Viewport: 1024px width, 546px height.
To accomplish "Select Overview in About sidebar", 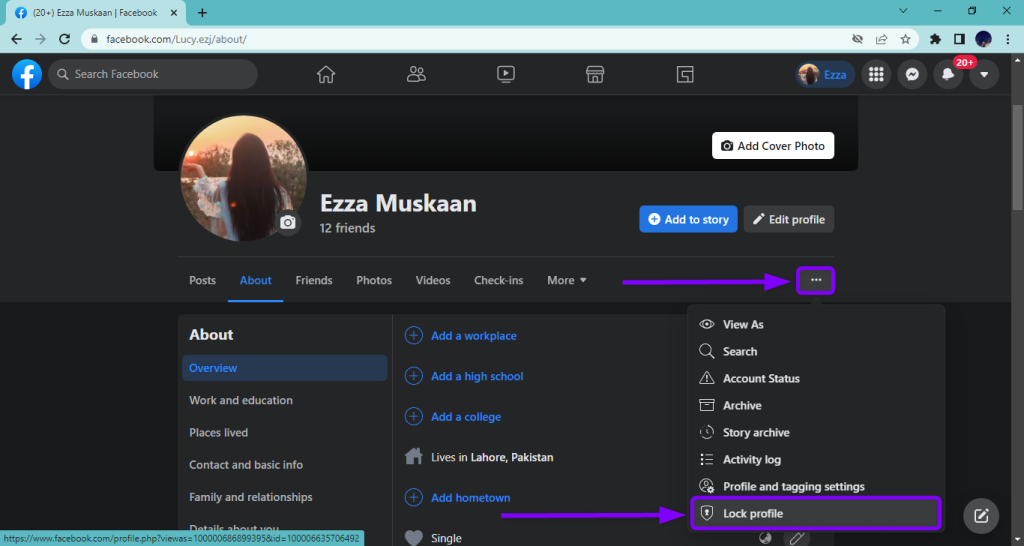I will click(x=285, y=368).
